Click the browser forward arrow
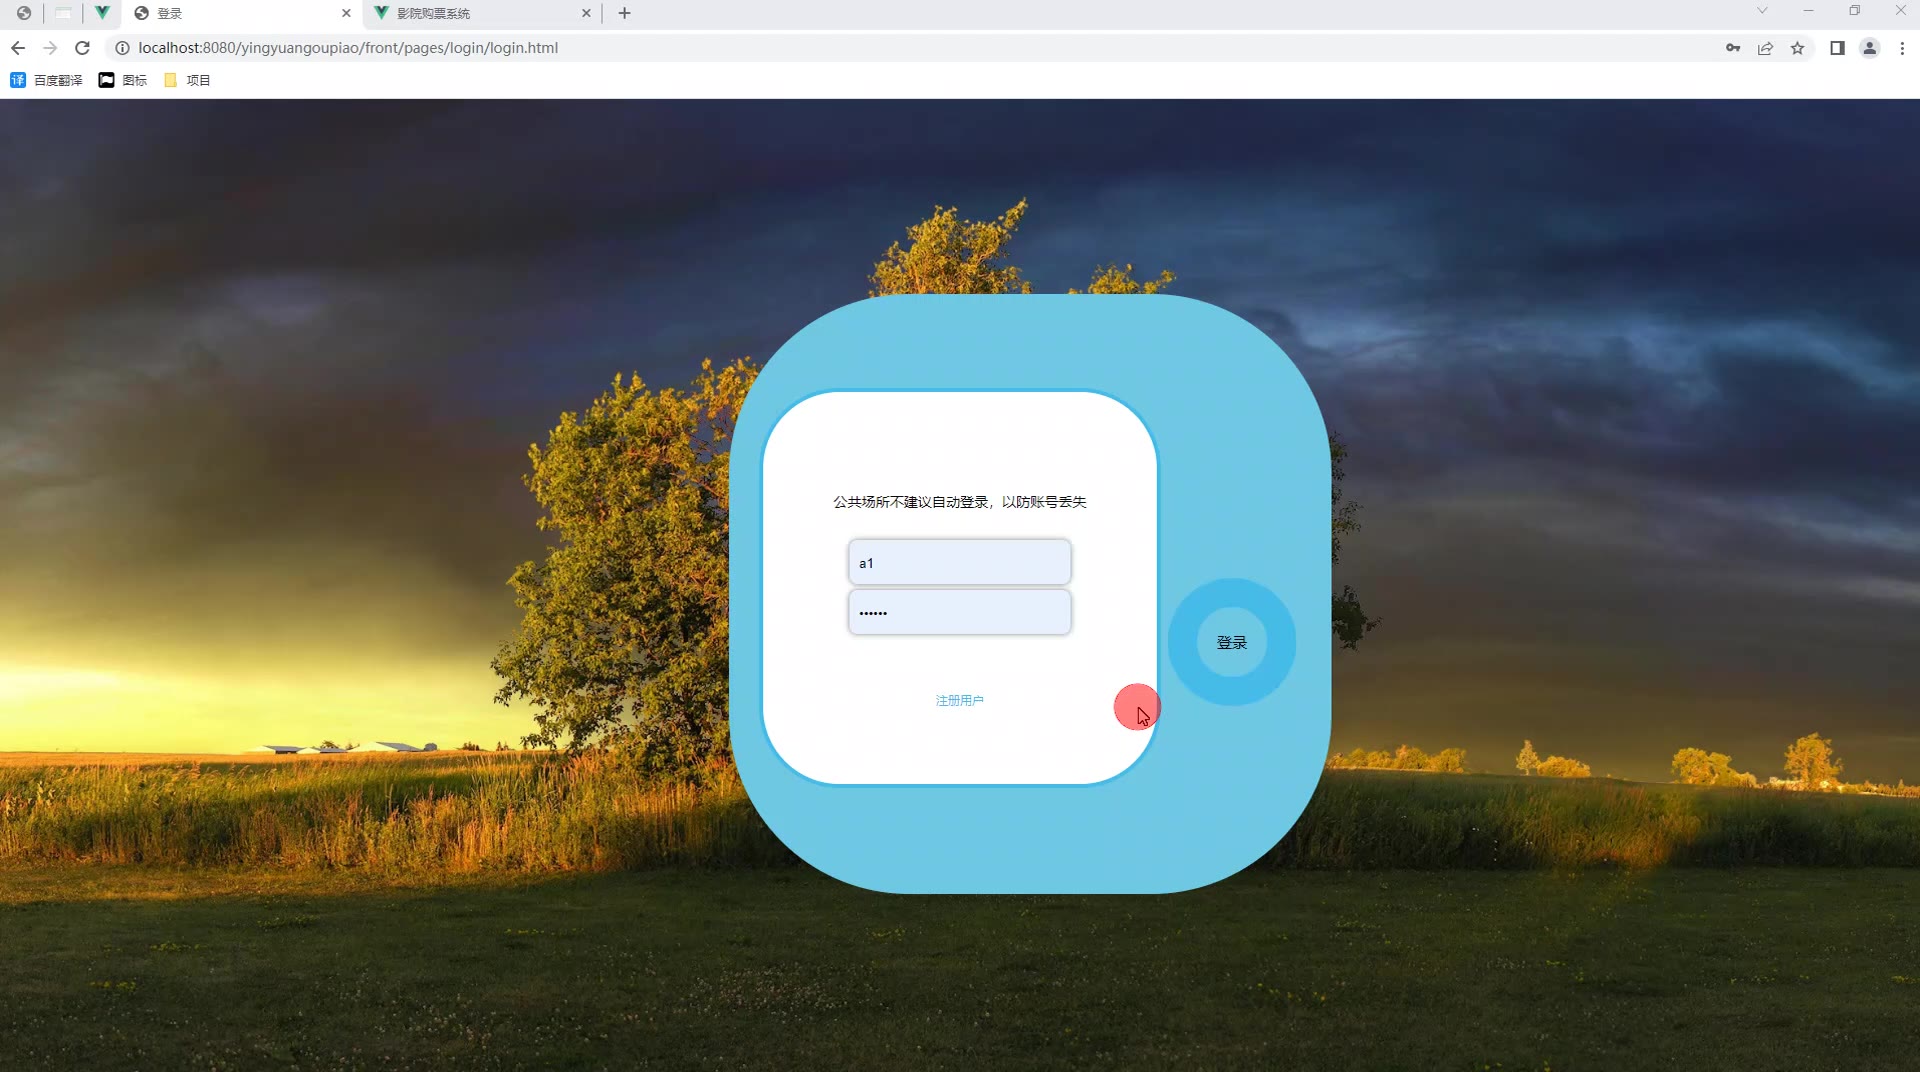The width and height of the screenshot is (1920, 1072). (50, 48)
